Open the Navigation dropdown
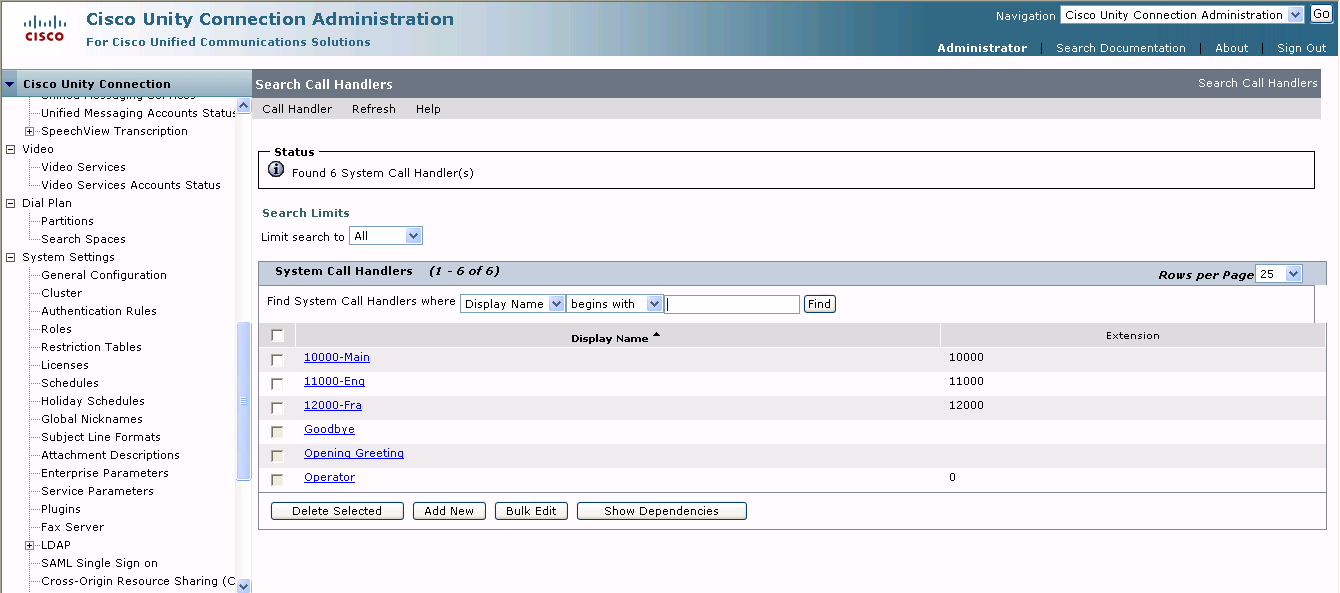The width and height of the screenshot is (1340, 593). (x=1182, y=15)
